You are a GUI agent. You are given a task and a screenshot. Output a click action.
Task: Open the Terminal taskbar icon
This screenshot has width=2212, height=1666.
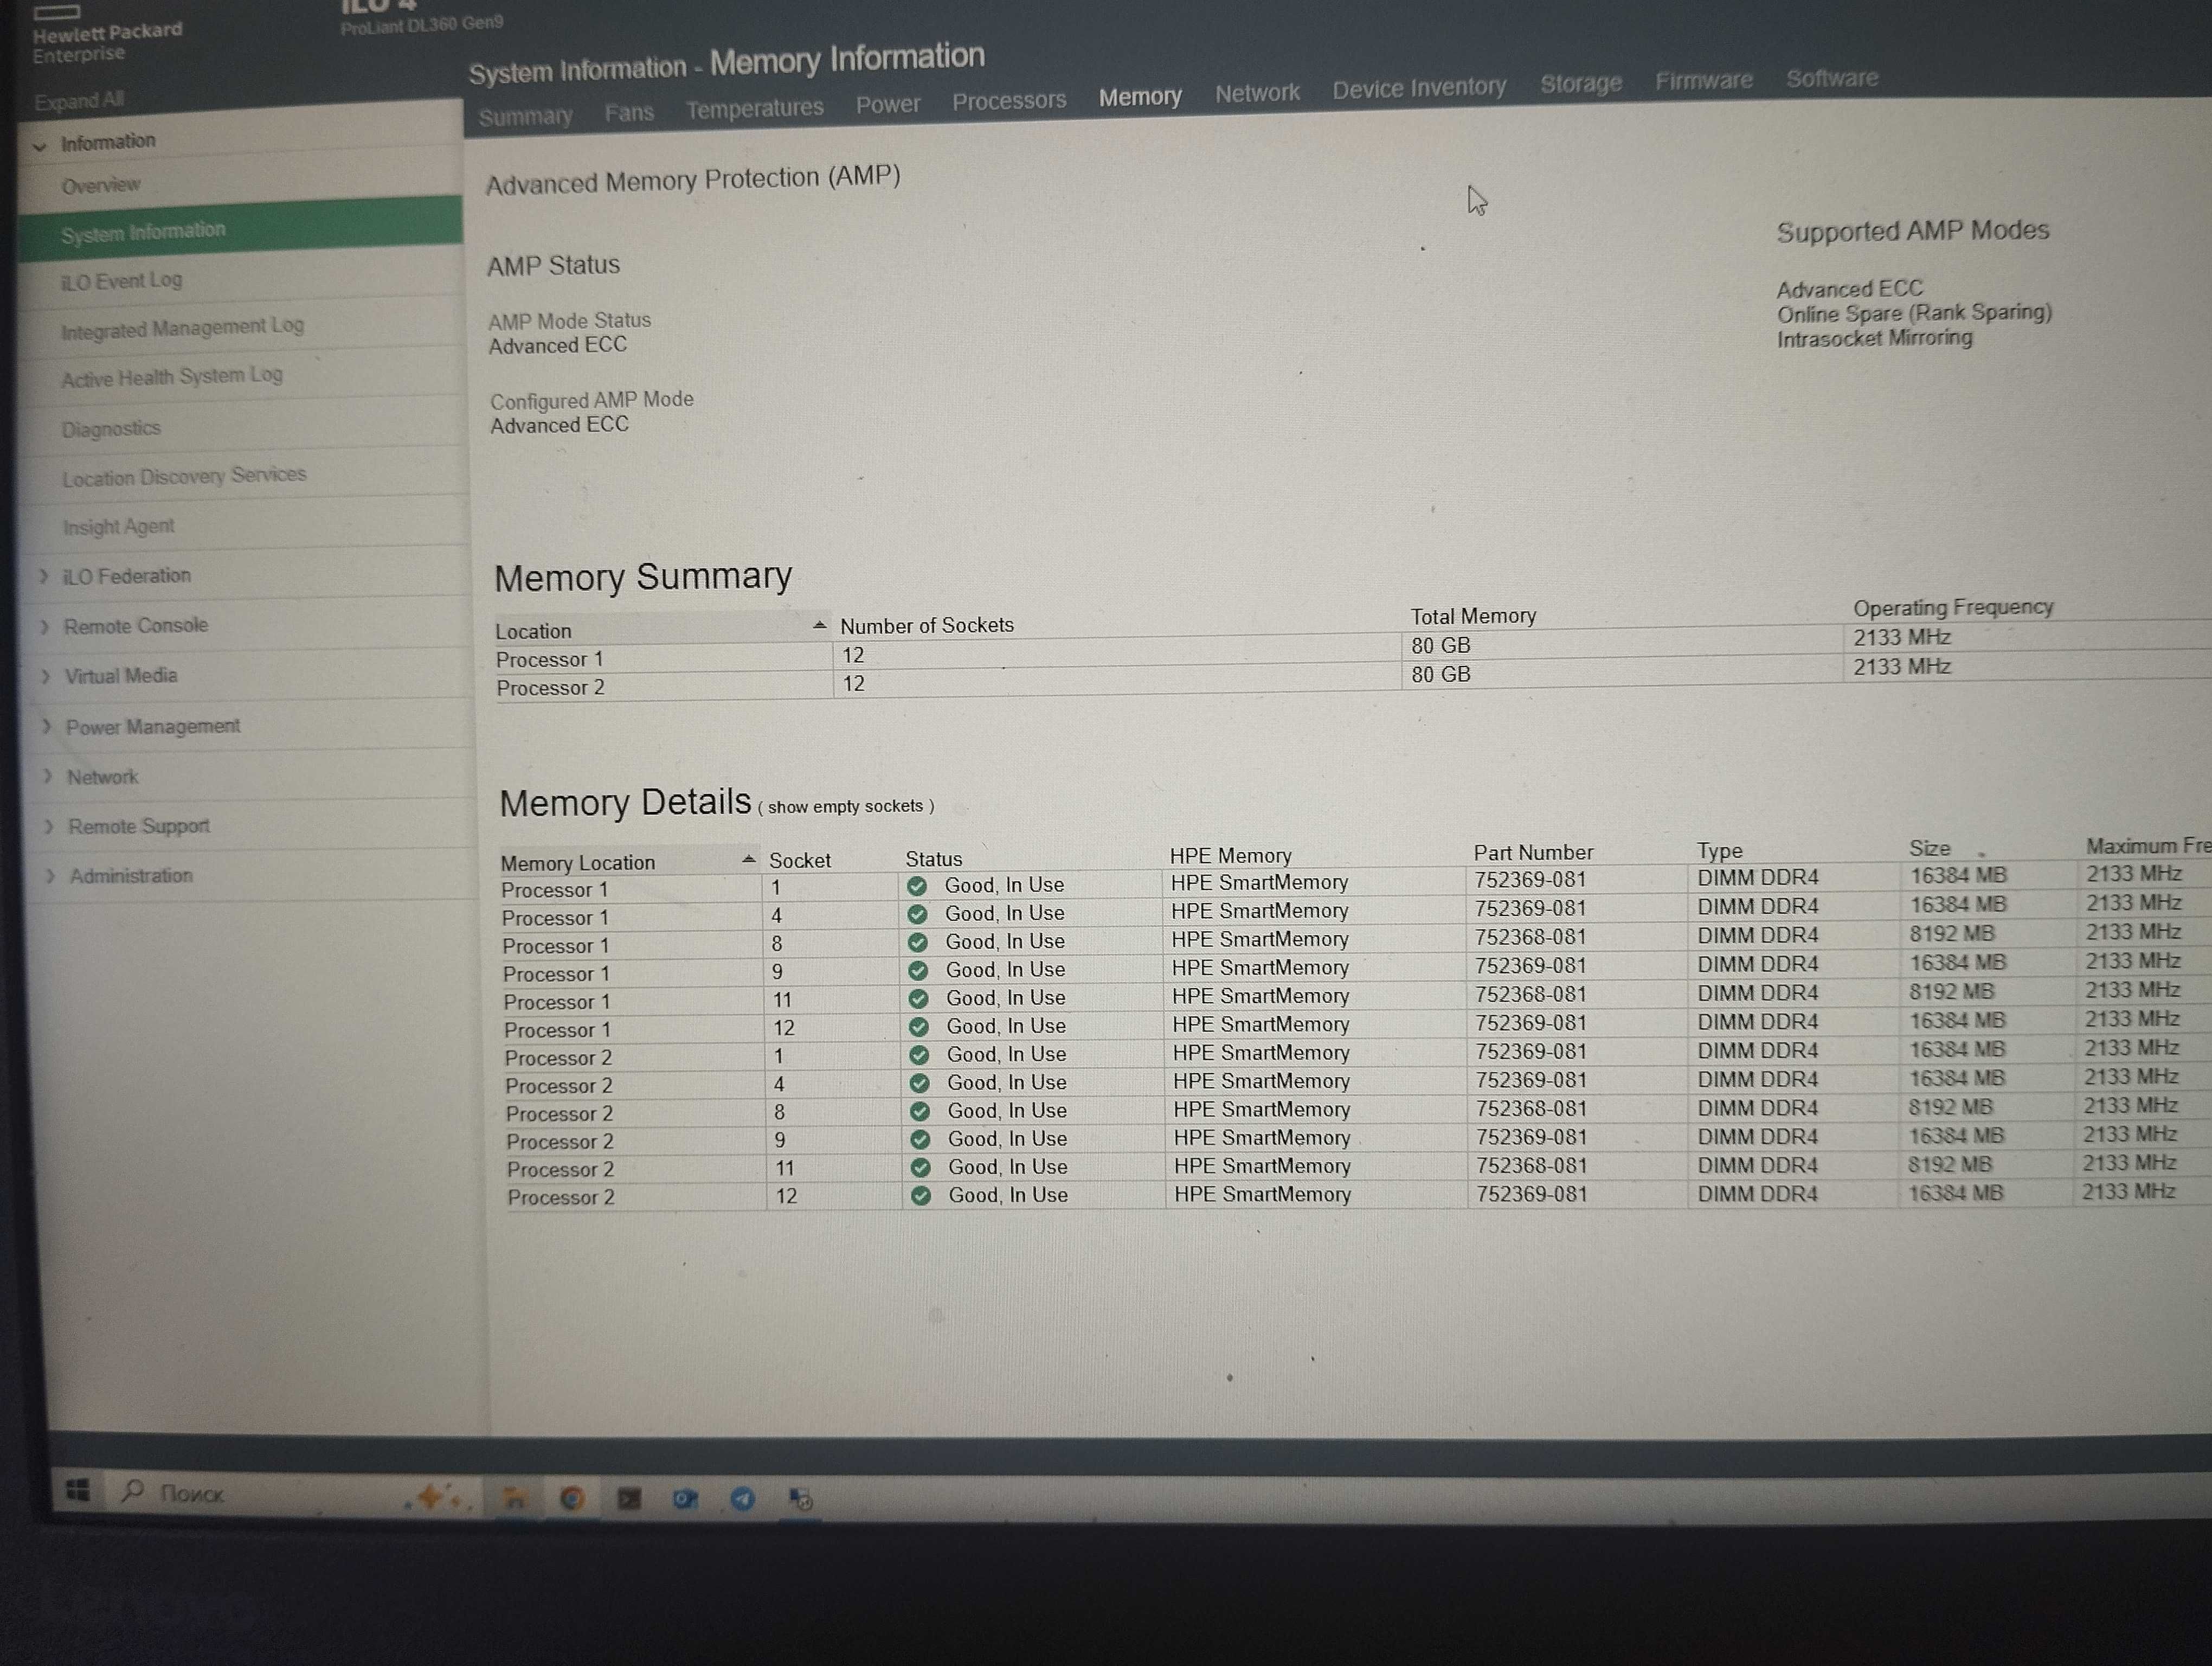[629, 1498]
